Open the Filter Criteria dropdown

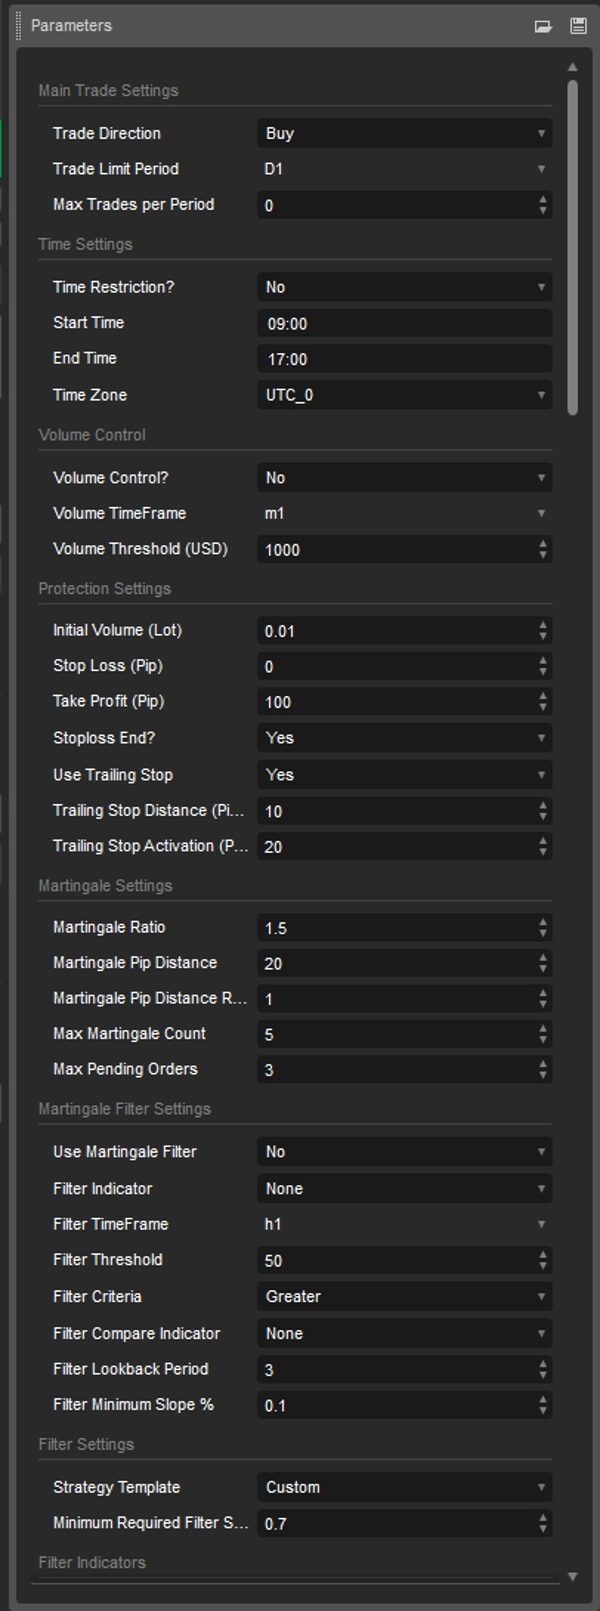pyautogui.click(x=403, y=1296)
